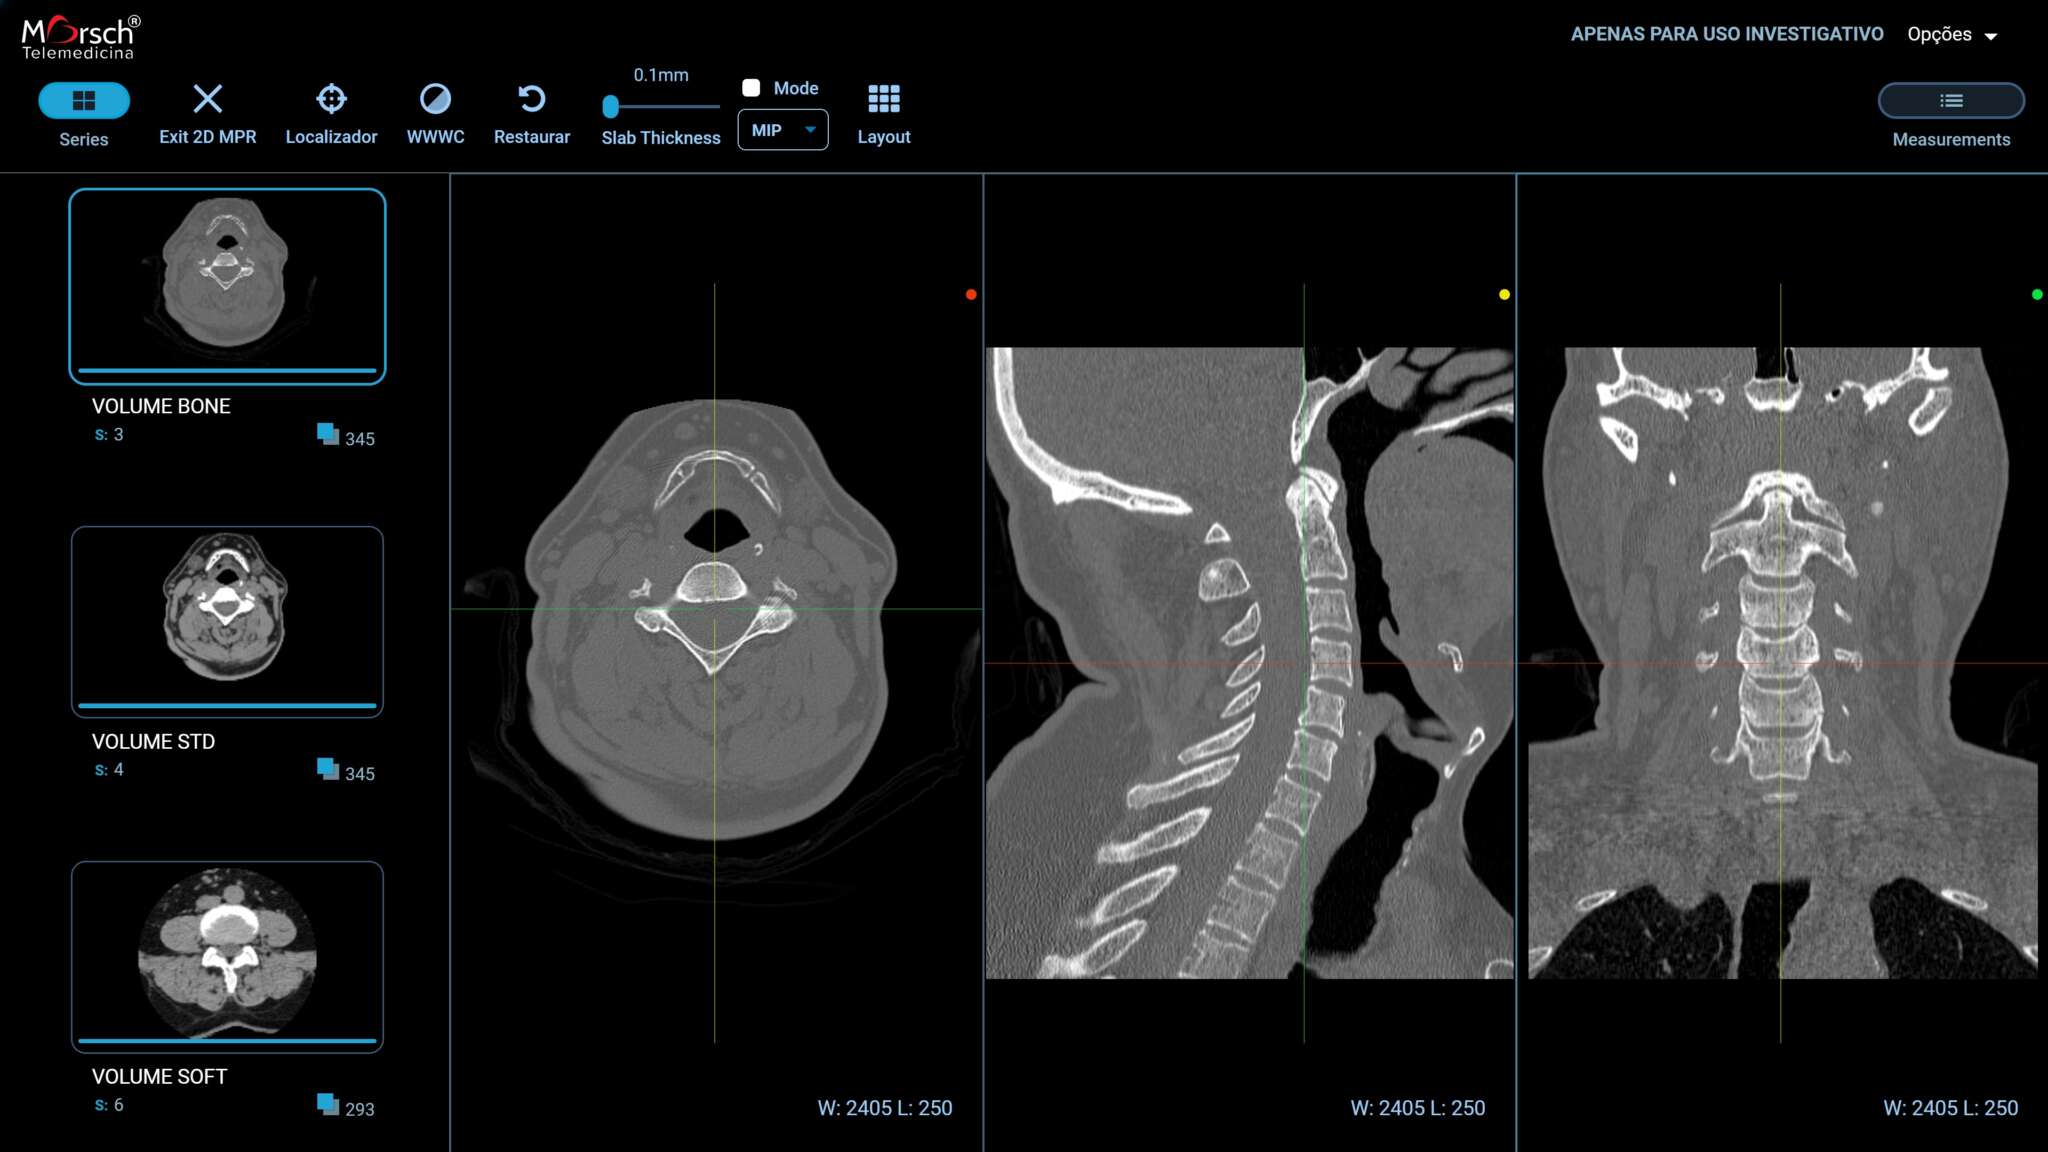This screenshot has width=2048, height=1152.
Task: Select the VOLUME STD series thumbnail
Action: coord(227,621)
